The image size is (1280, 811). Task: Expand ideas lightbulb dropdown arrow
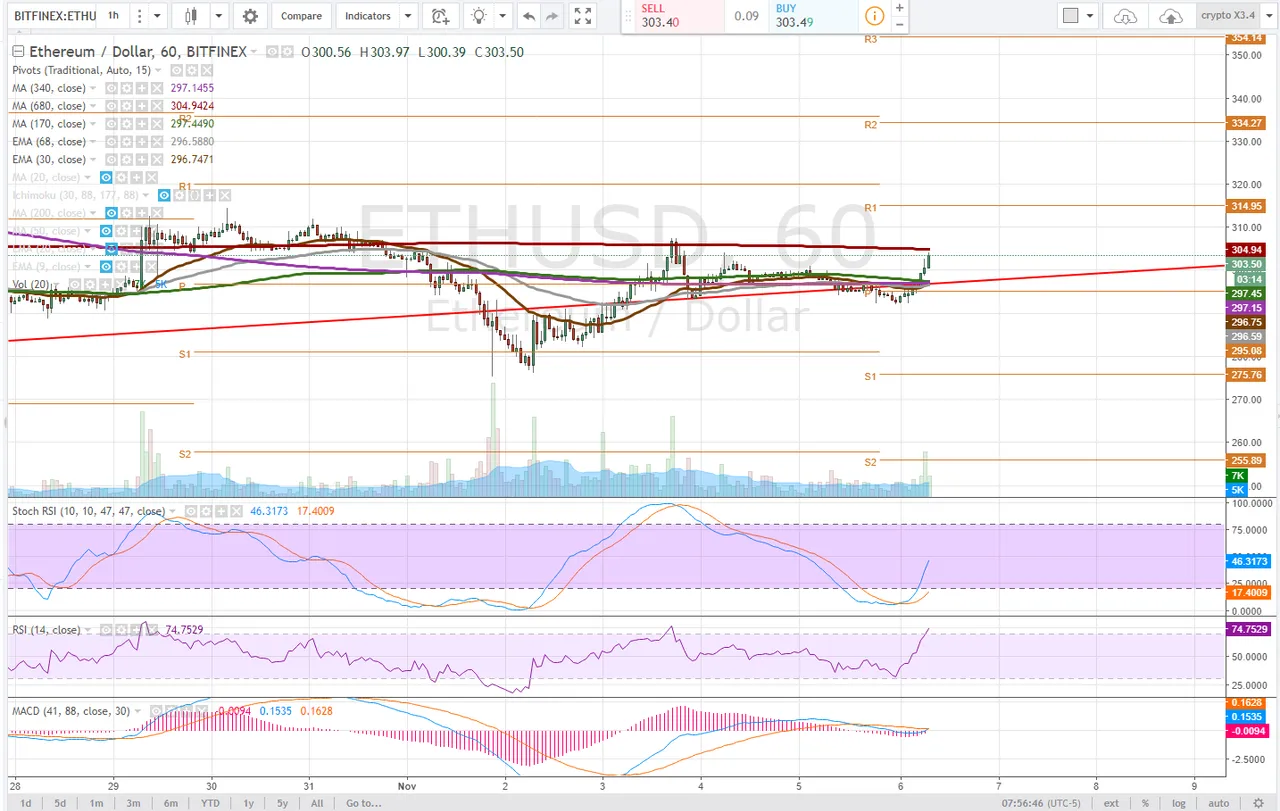tap(501, 16)
